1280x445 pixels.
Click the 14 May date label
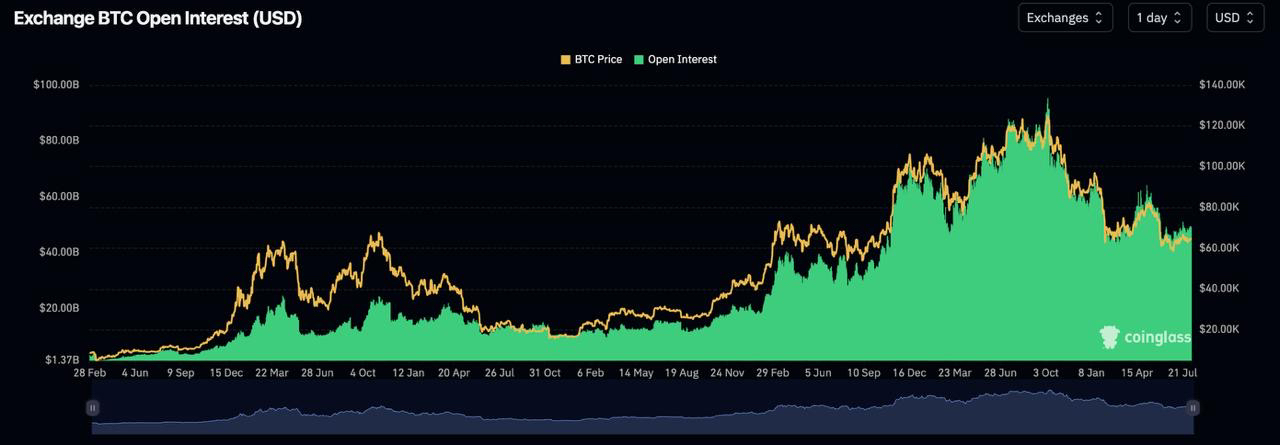coord(636,372)
